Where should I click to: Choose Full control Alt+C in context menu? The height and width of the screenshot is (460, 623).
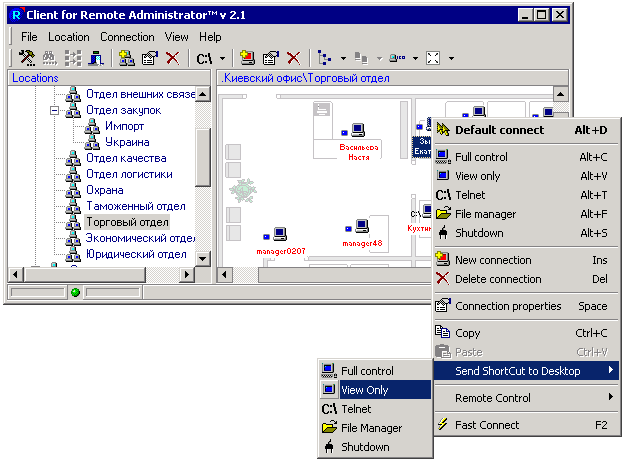point(526,157)
